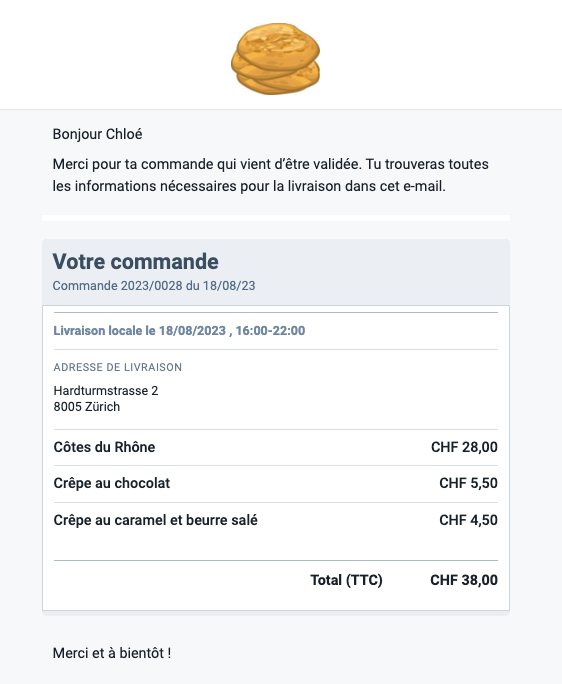Click the 'CHF 28,00' price
The image size is (562, 684).
[464, 447]
